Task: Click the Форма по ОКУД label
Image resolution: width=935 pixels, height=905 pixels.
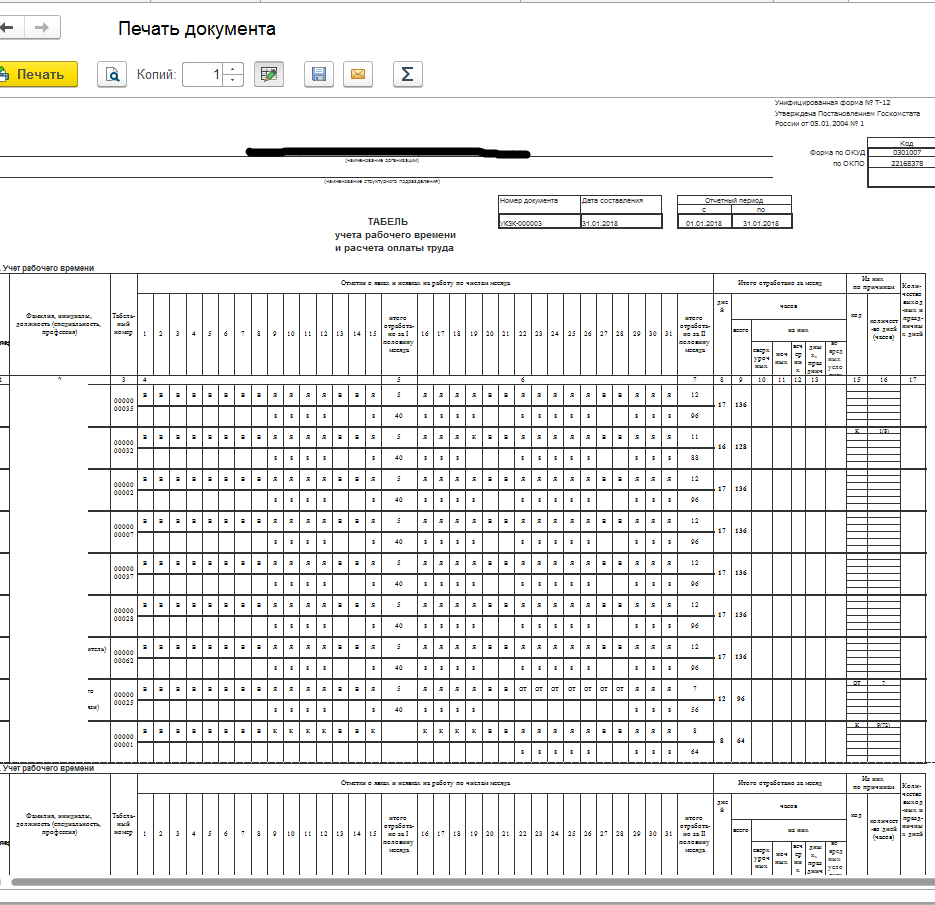Action: [837, 153]
